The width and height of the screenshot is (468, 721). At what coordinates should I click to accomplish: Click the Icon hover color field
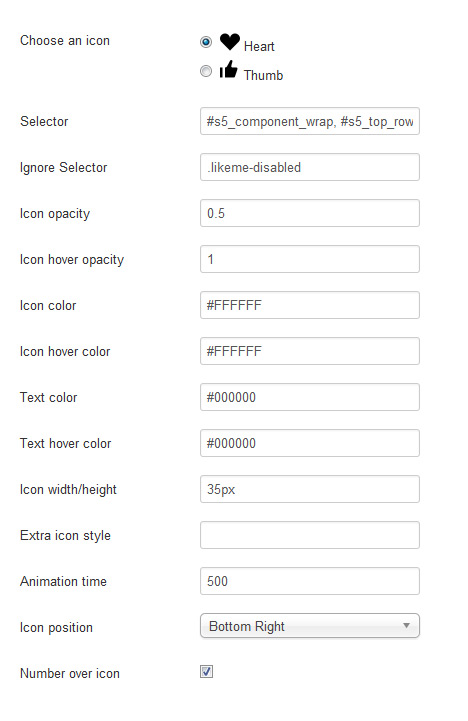click(x=310, y=351)
